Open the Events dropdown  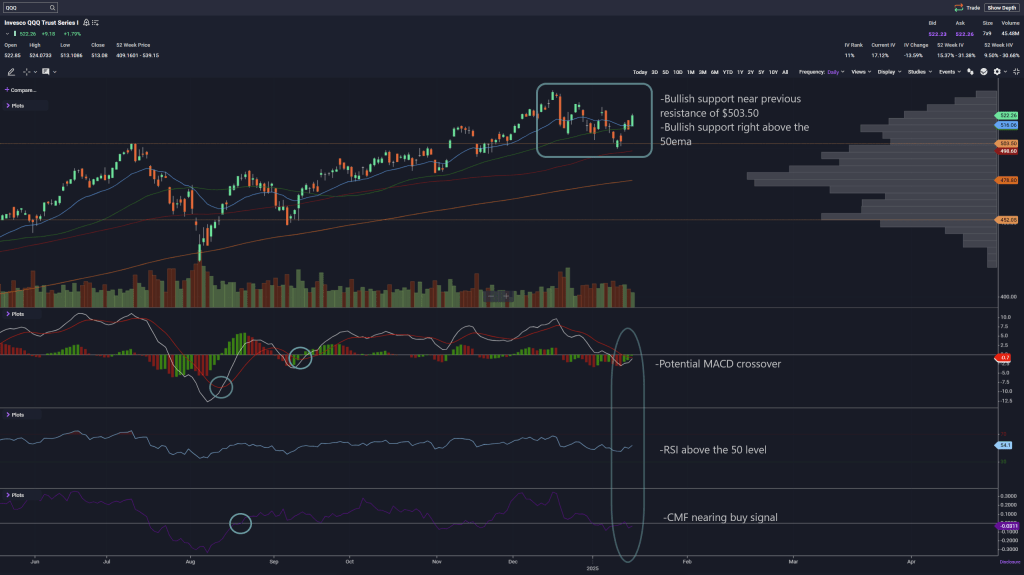pyautogui.click(x=950, y=72)
